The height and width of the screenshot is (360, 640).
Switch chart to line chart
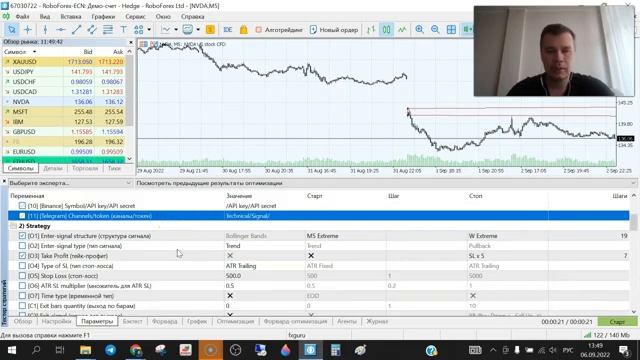point(402,29)
